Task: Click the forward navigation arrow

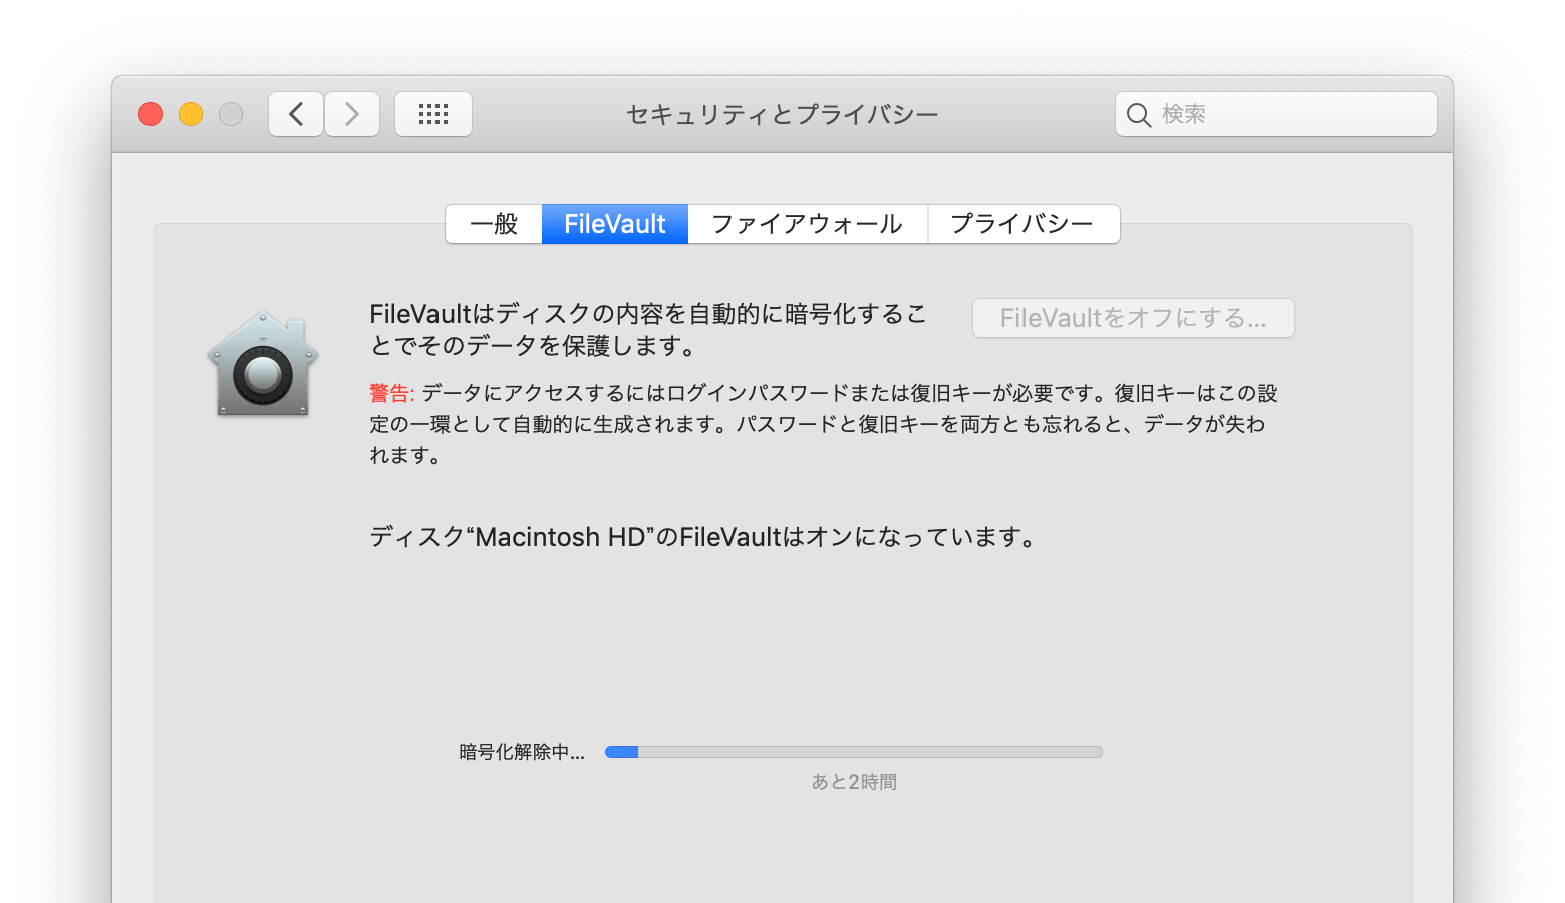Action: pyautogui.click(x=352, y=113)
